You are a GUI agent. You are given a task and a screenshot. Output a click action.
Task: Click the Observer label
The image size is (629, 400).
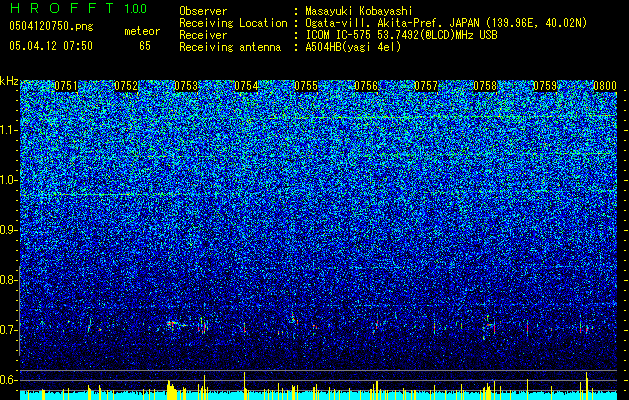pyautogui.click(x=203, y=11)
